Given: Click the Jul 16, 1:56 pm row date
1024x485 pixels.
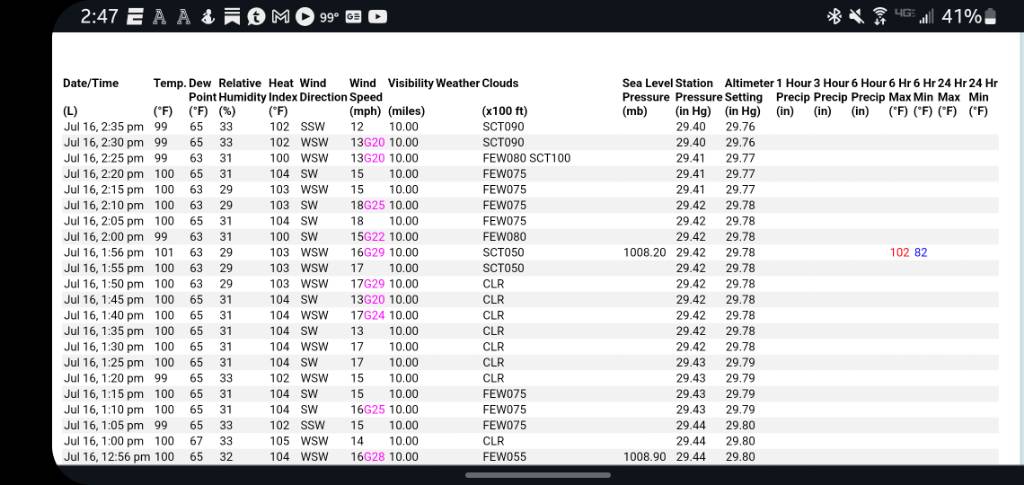Looking at the screenshot, I should pos(103,253).
